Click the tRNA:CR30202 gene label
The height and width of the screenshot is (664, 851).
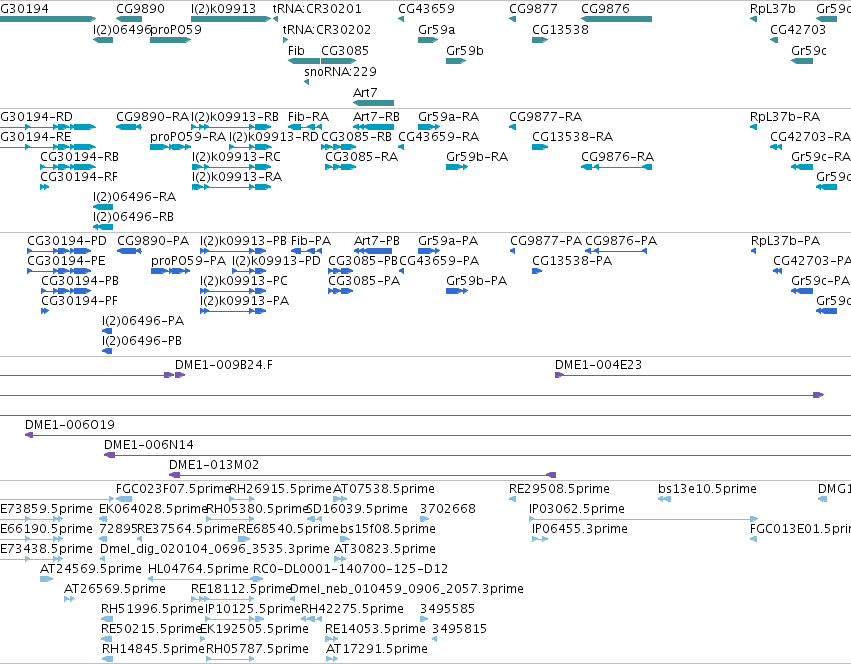[x=327, y=29]
